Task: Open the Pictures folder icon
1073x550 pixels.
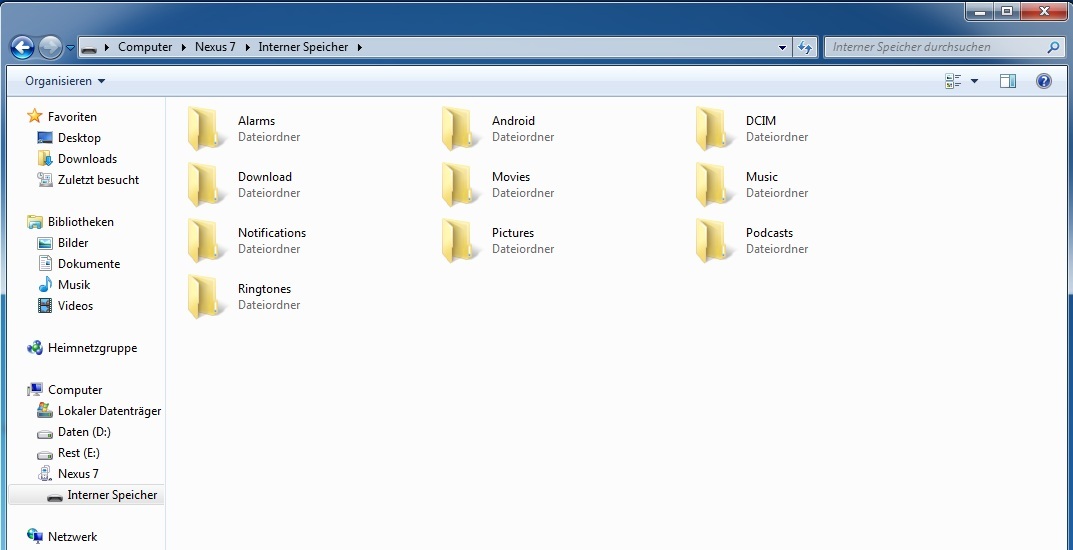Action: pos(461,241)
